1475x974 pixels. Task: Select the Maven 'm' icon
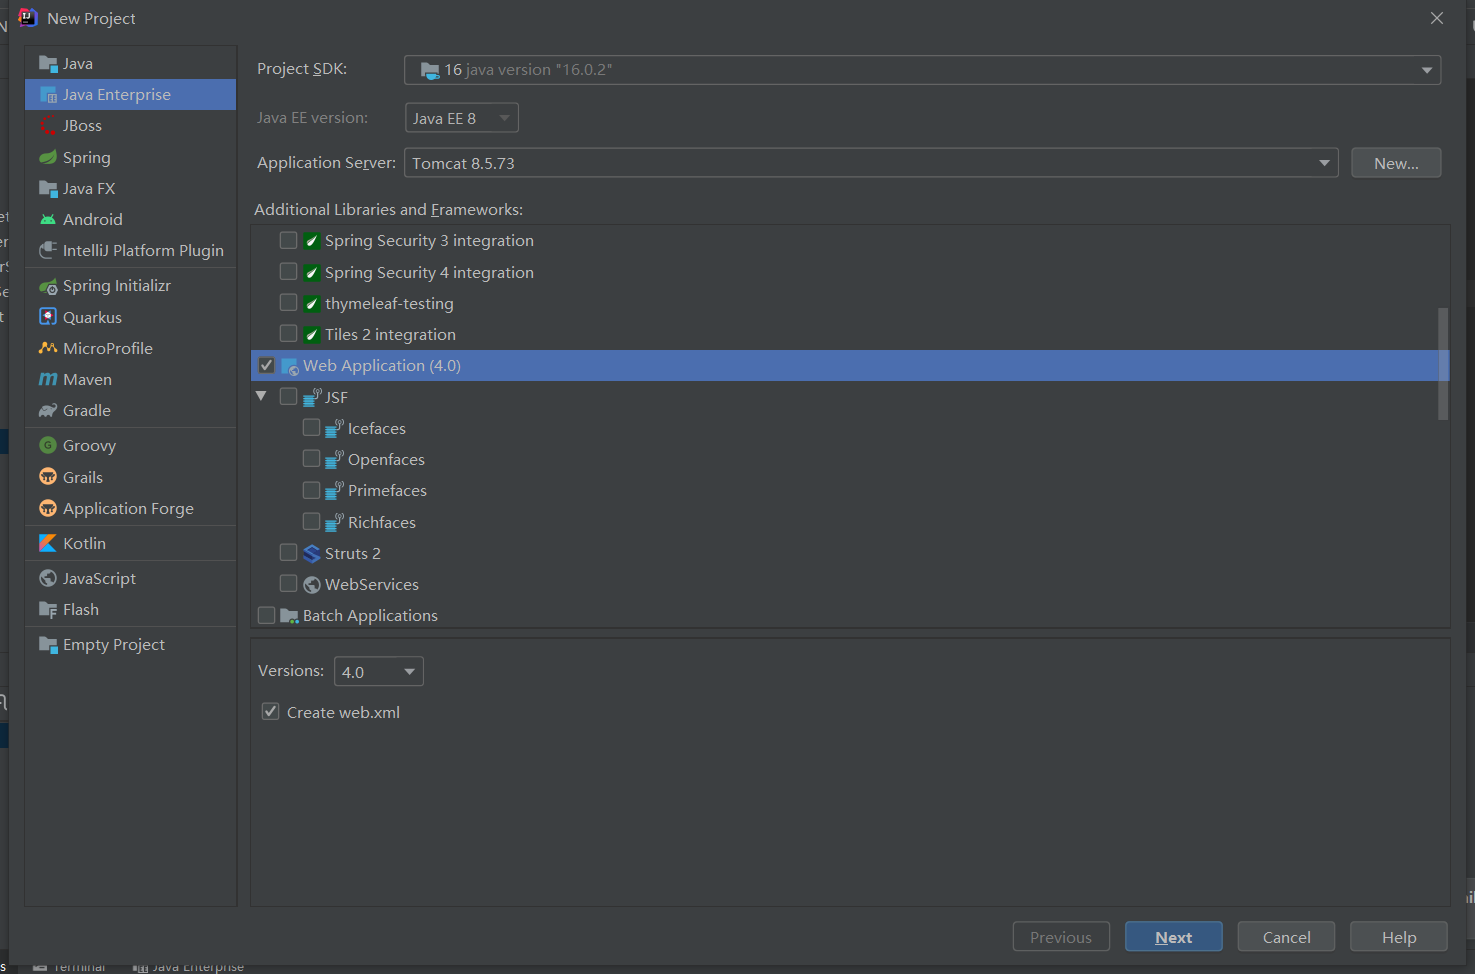pos(48,380)
